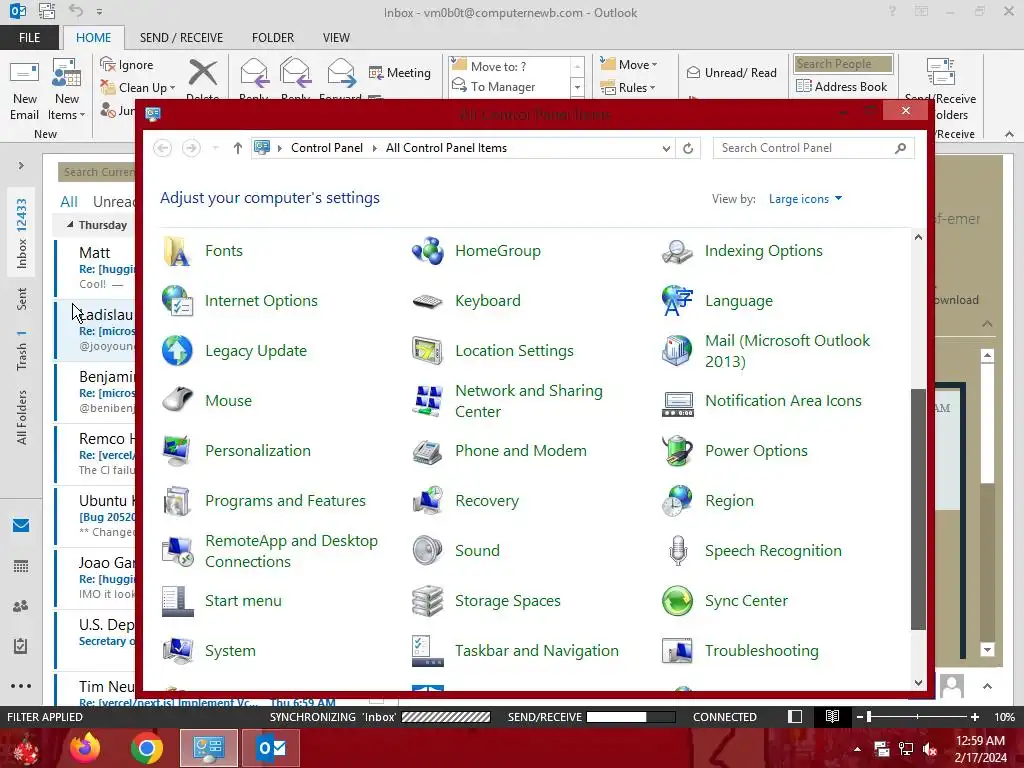Open the Mail (Microsoft Outlook 2013) icon

click(x=677, y=351)
